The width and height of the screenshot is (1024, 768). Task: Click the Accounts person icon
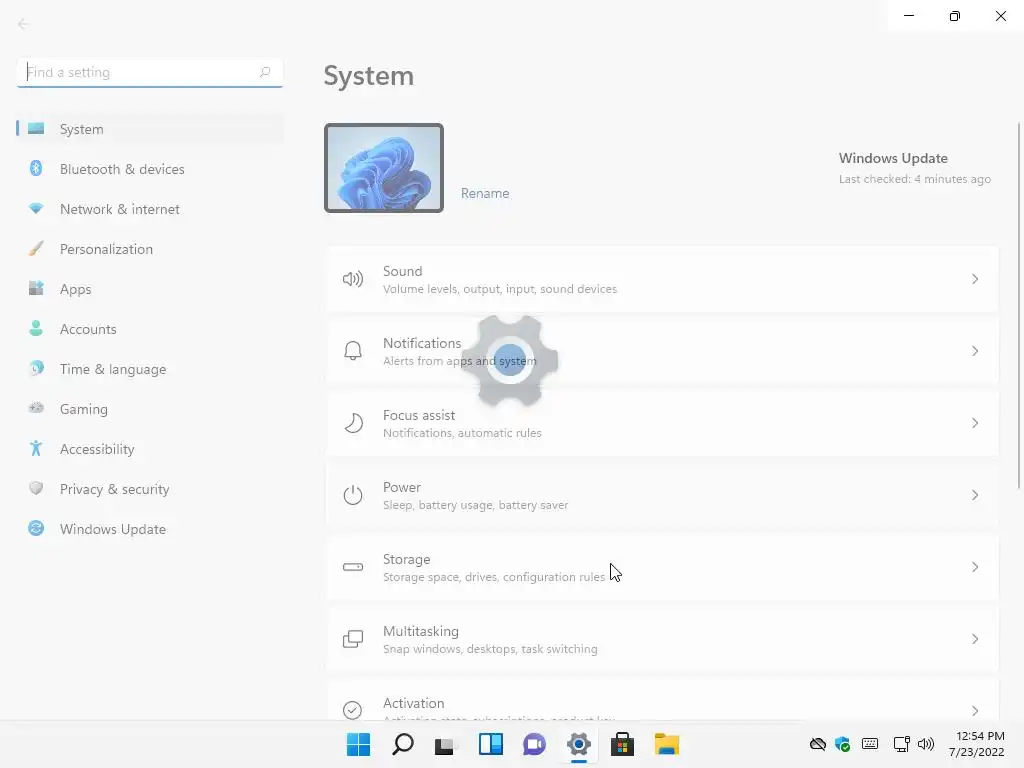[x=36, y=328]
